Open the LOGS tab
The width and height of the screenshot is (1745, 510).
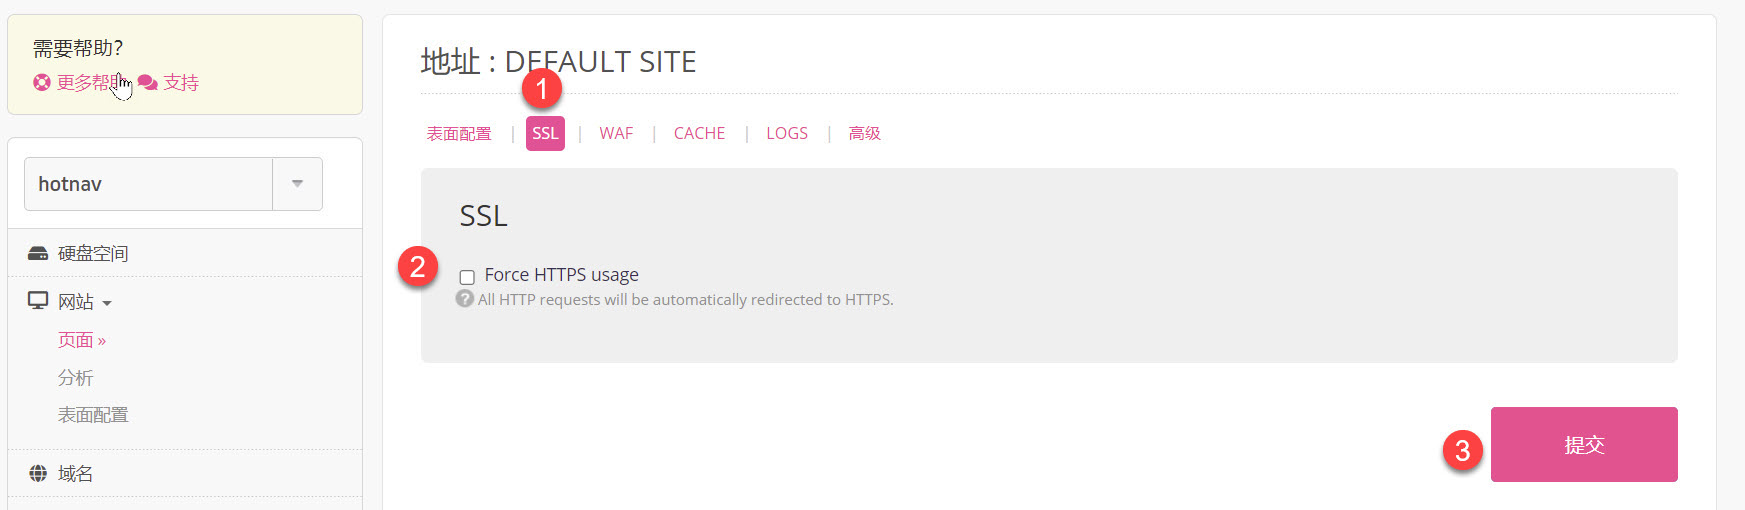pos(787,134)
